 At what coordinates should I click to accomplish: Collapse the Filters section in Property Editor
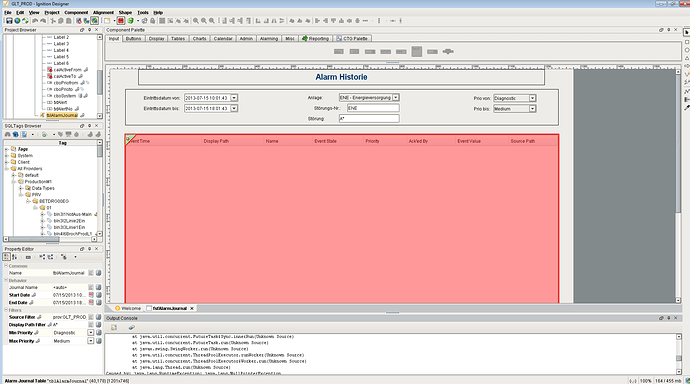pyautogui.click(x=6, y=310)
